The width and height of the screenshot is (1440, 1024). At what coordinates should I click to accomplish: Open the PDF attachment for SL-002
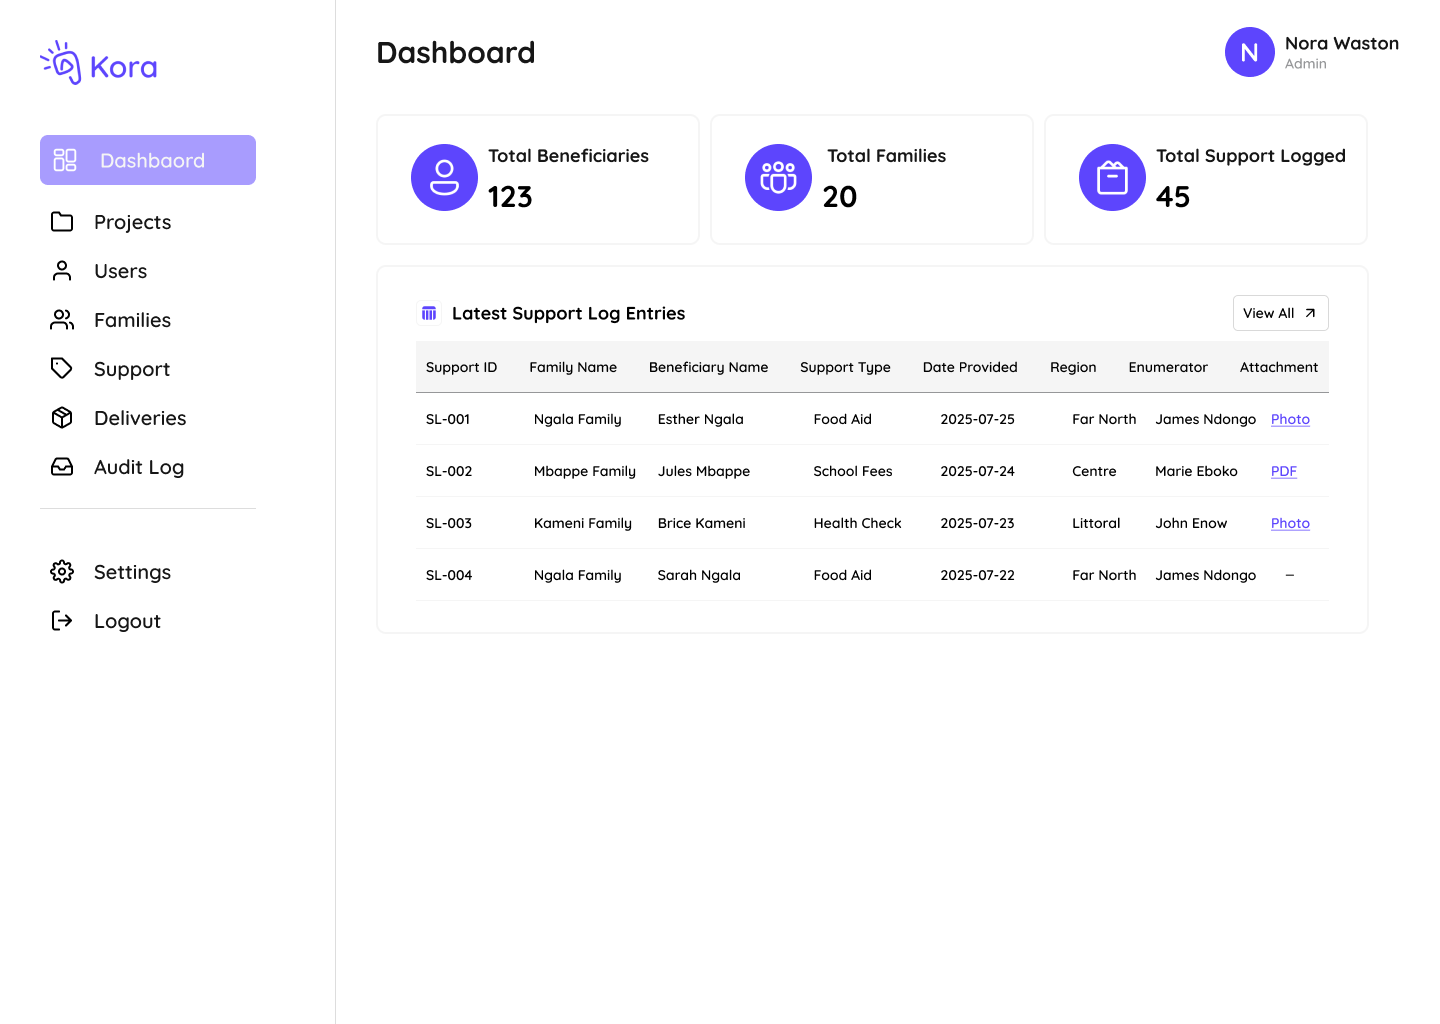click(x=1284, y=471)
